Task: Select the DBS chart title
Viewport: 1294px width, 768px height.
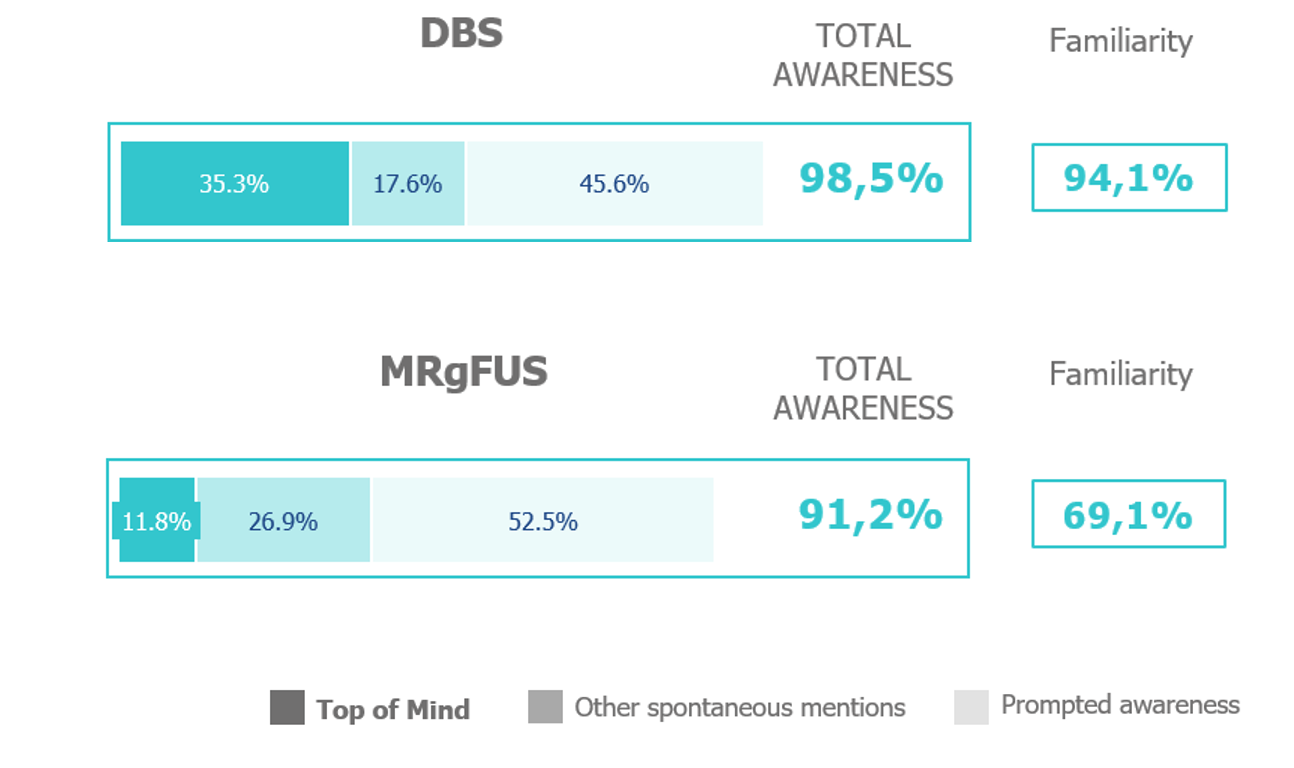Action: pos(461,34)
